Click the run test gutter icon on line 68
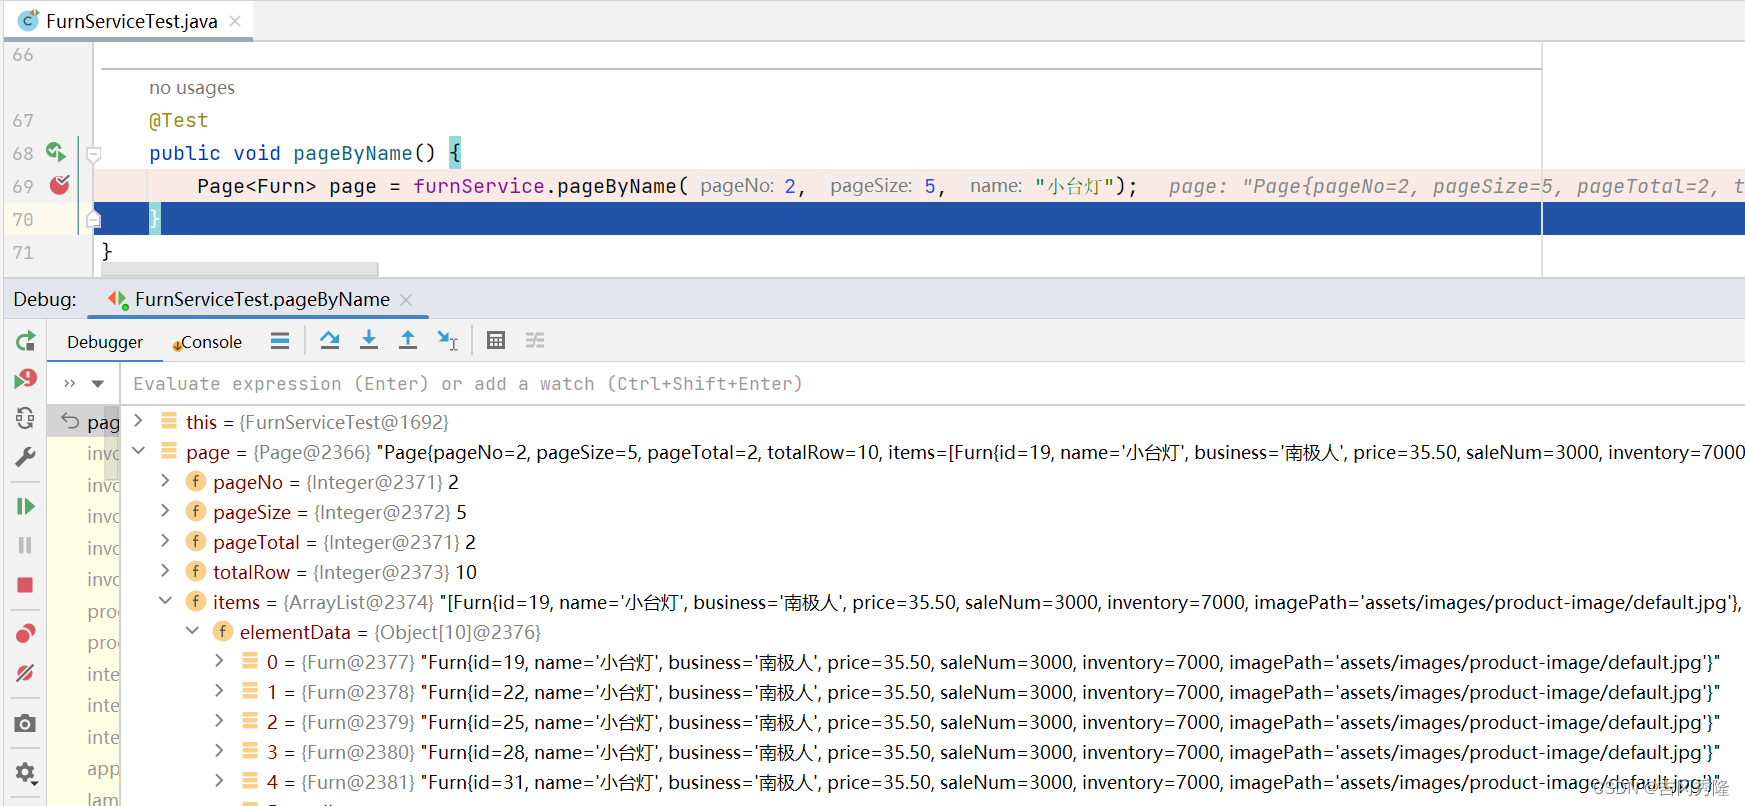This screenshot has height=806, width=1745. coord(56,152)
